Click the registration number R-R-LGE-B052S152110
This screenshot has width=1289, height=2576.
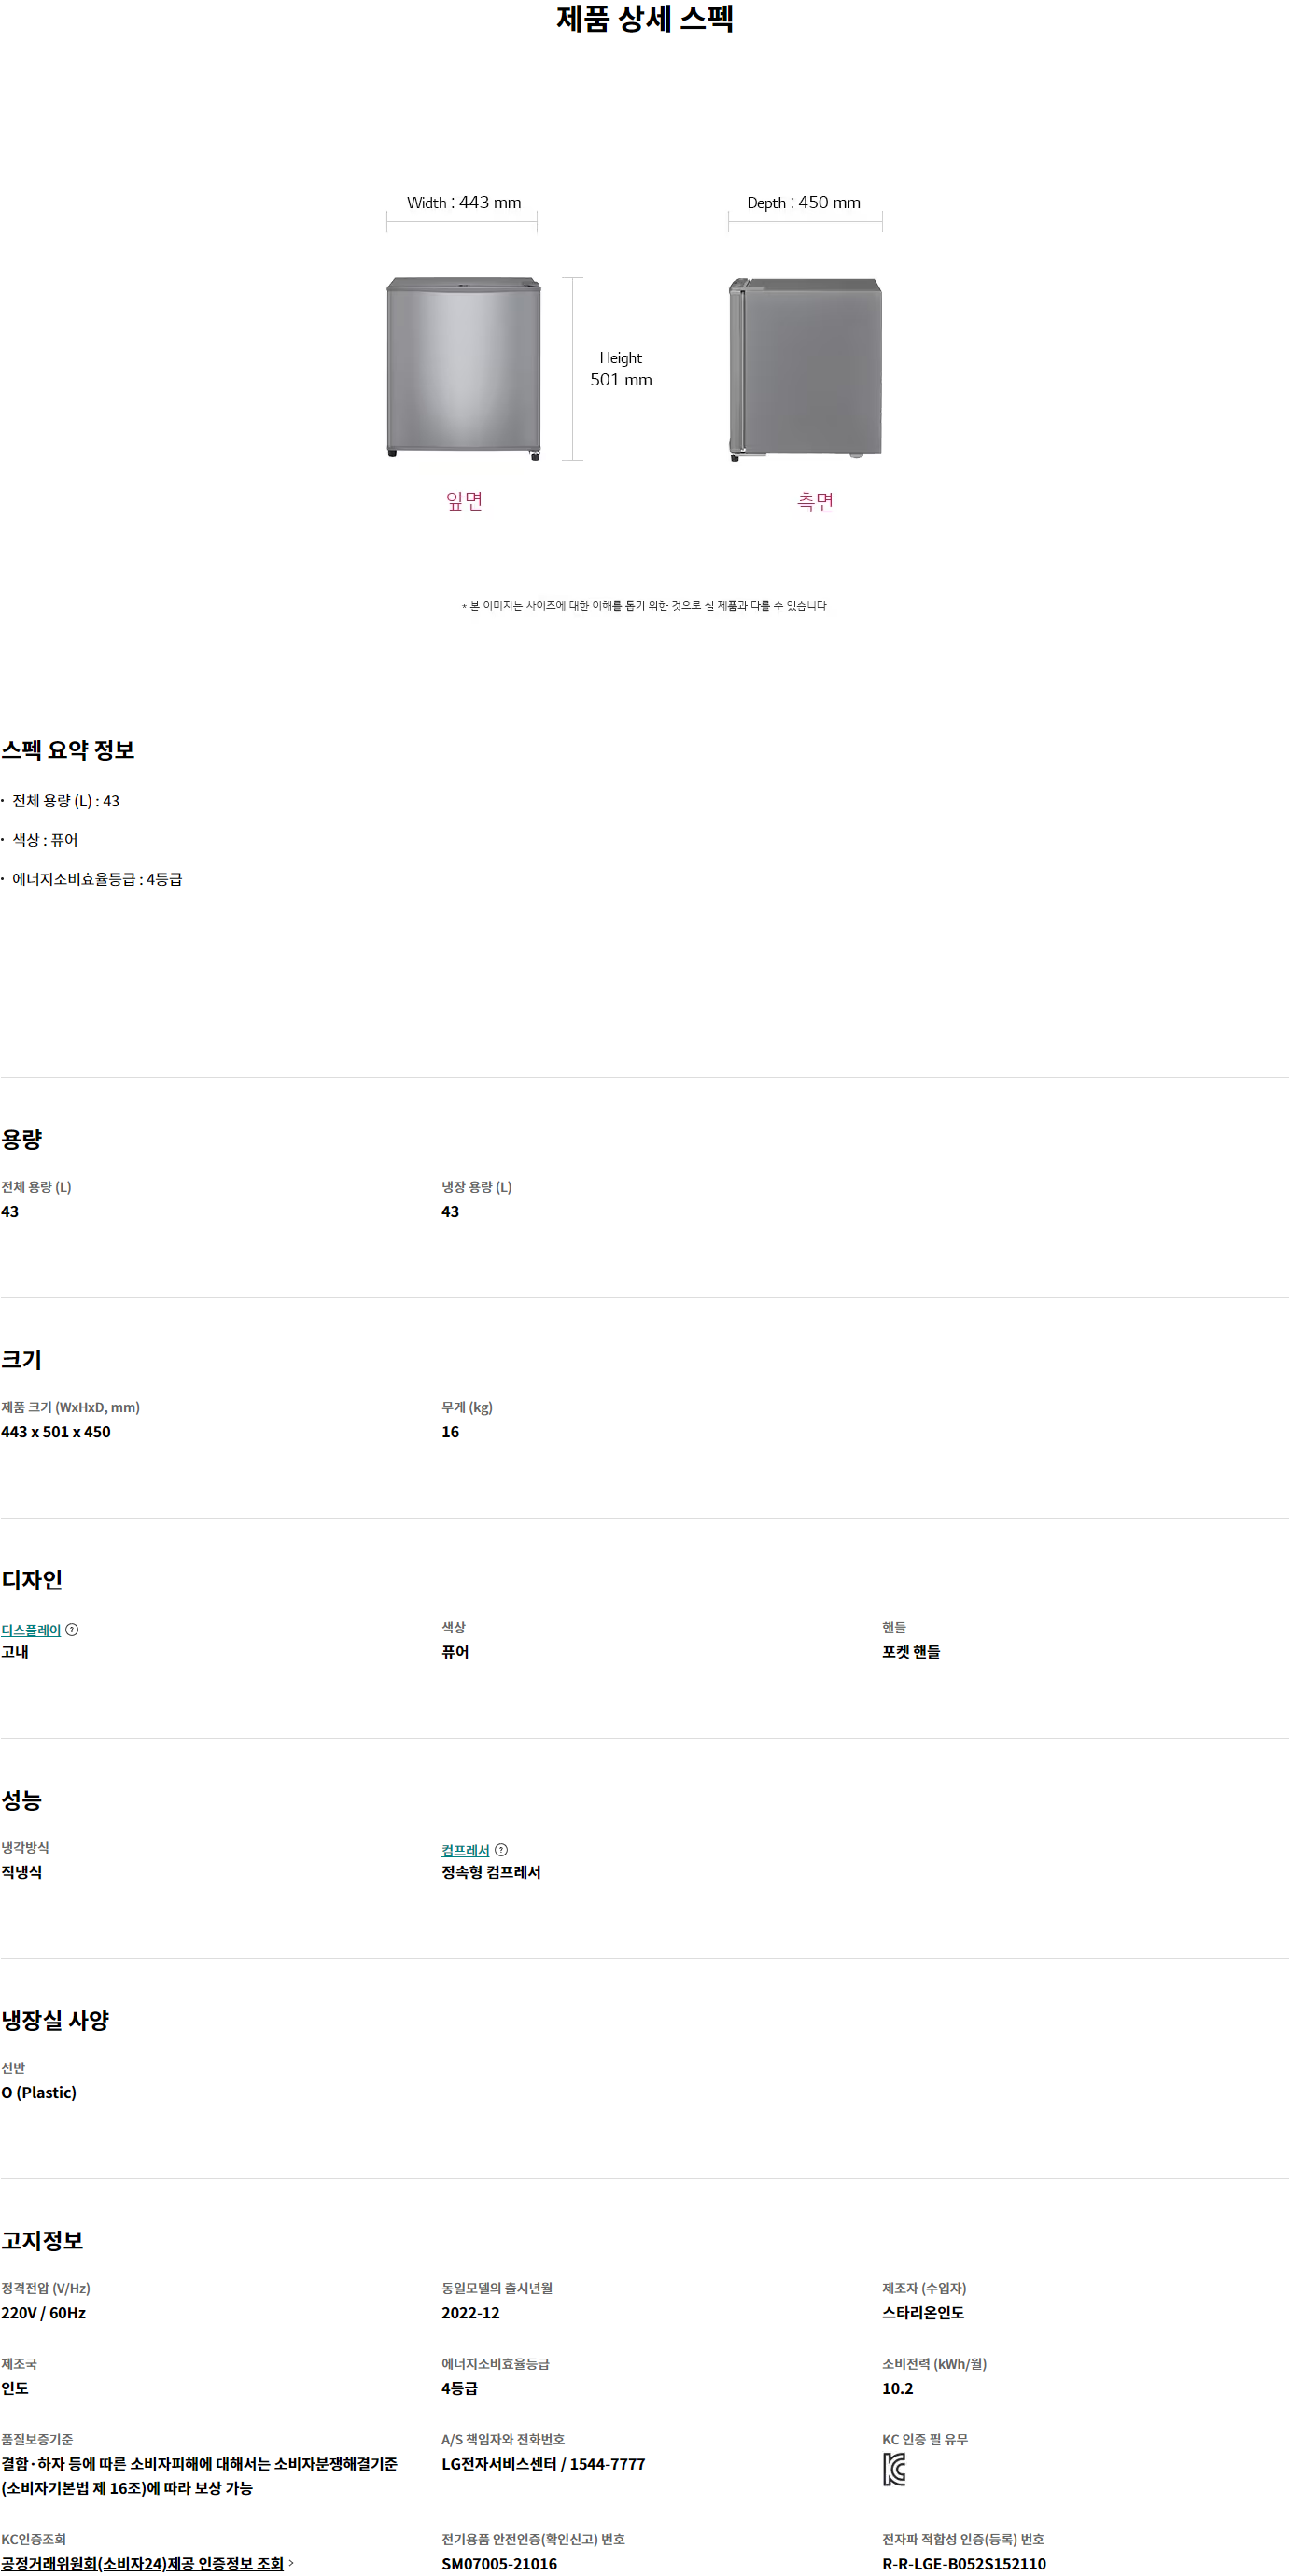[964, 2563]
